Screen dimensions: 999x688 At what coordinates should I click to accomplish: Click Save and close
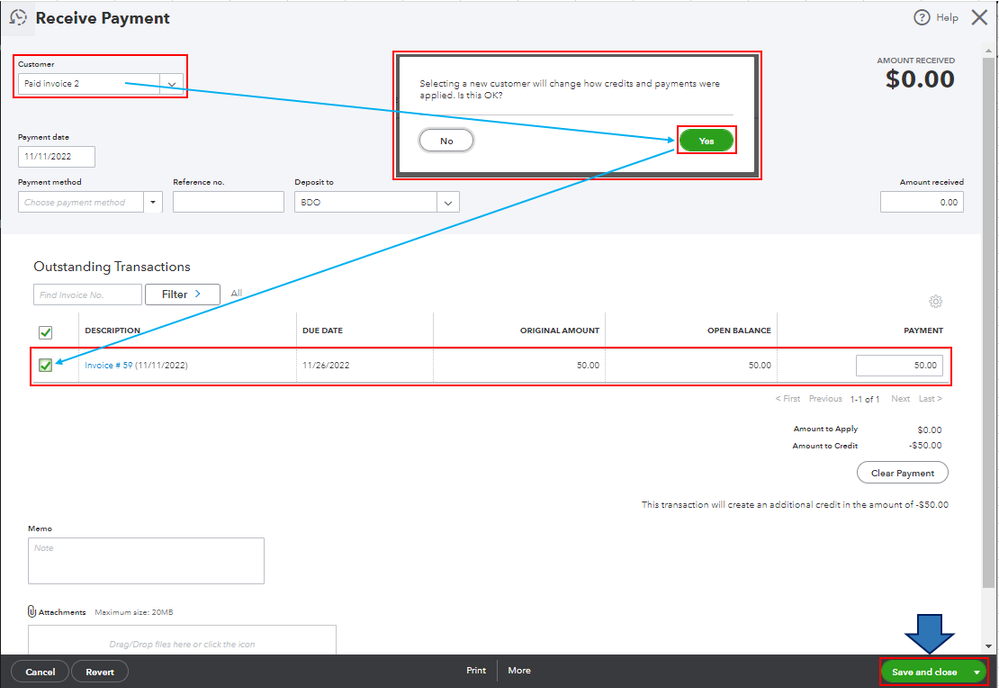[x=924, y=672]
